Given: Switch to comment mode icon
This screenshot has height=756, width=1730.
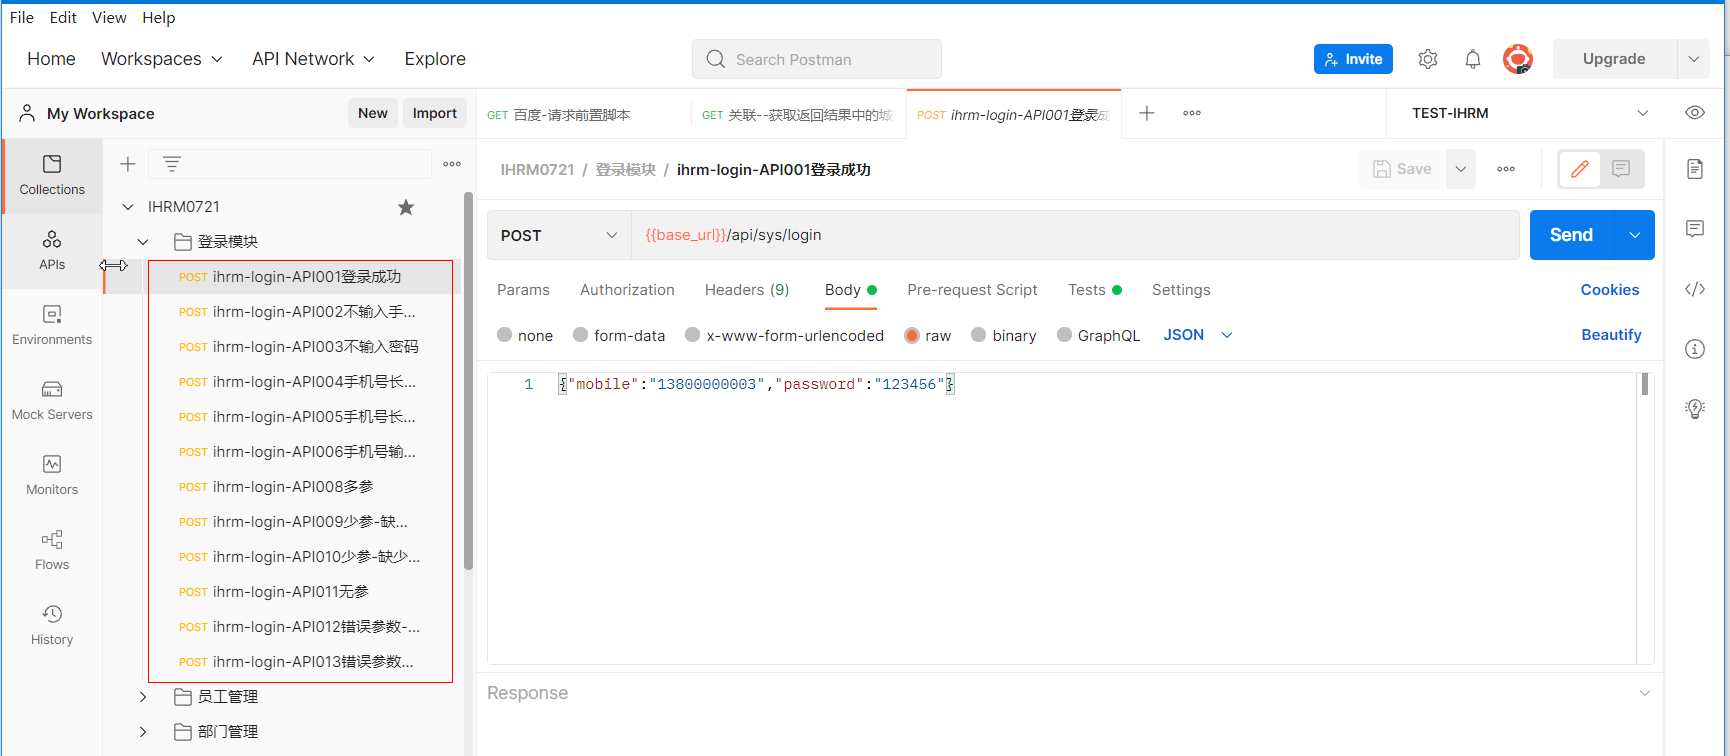Looking at the screenshot, I should [x=1621, y=169].
